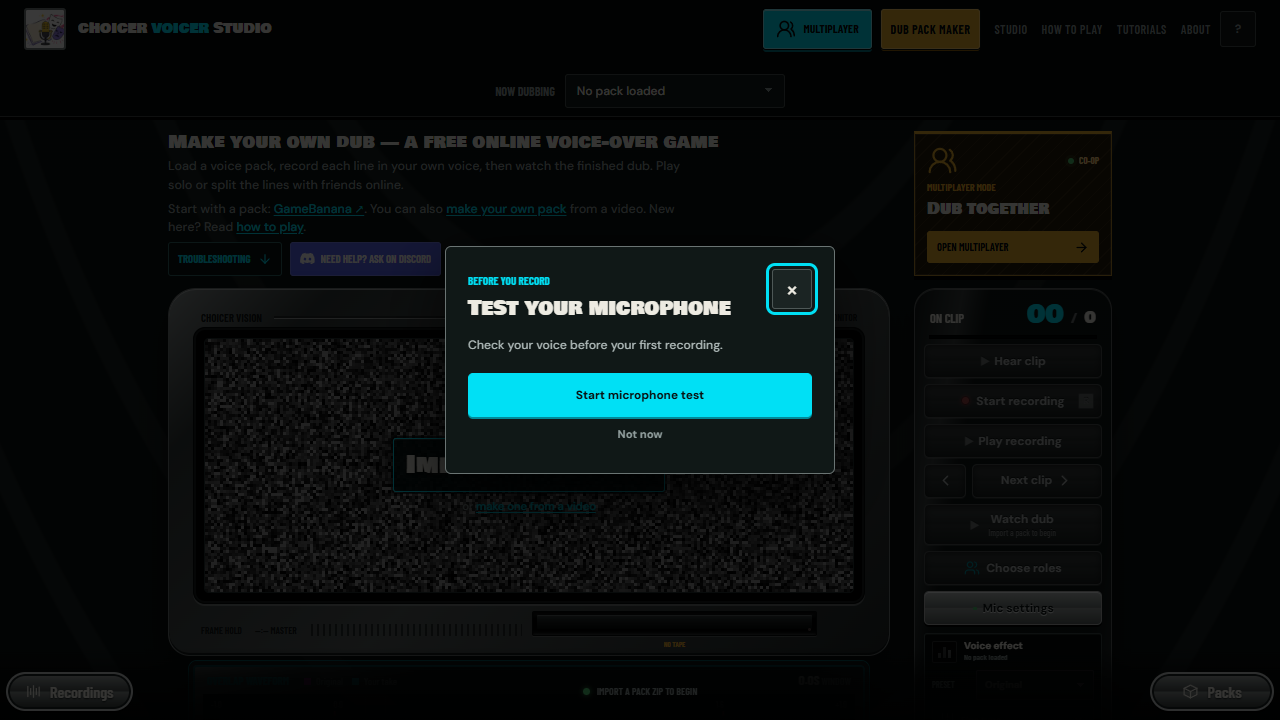Click the "Test your microphone" heading
The height and width of the screenshot is (720, 1280).
click(x=599, y=308)
